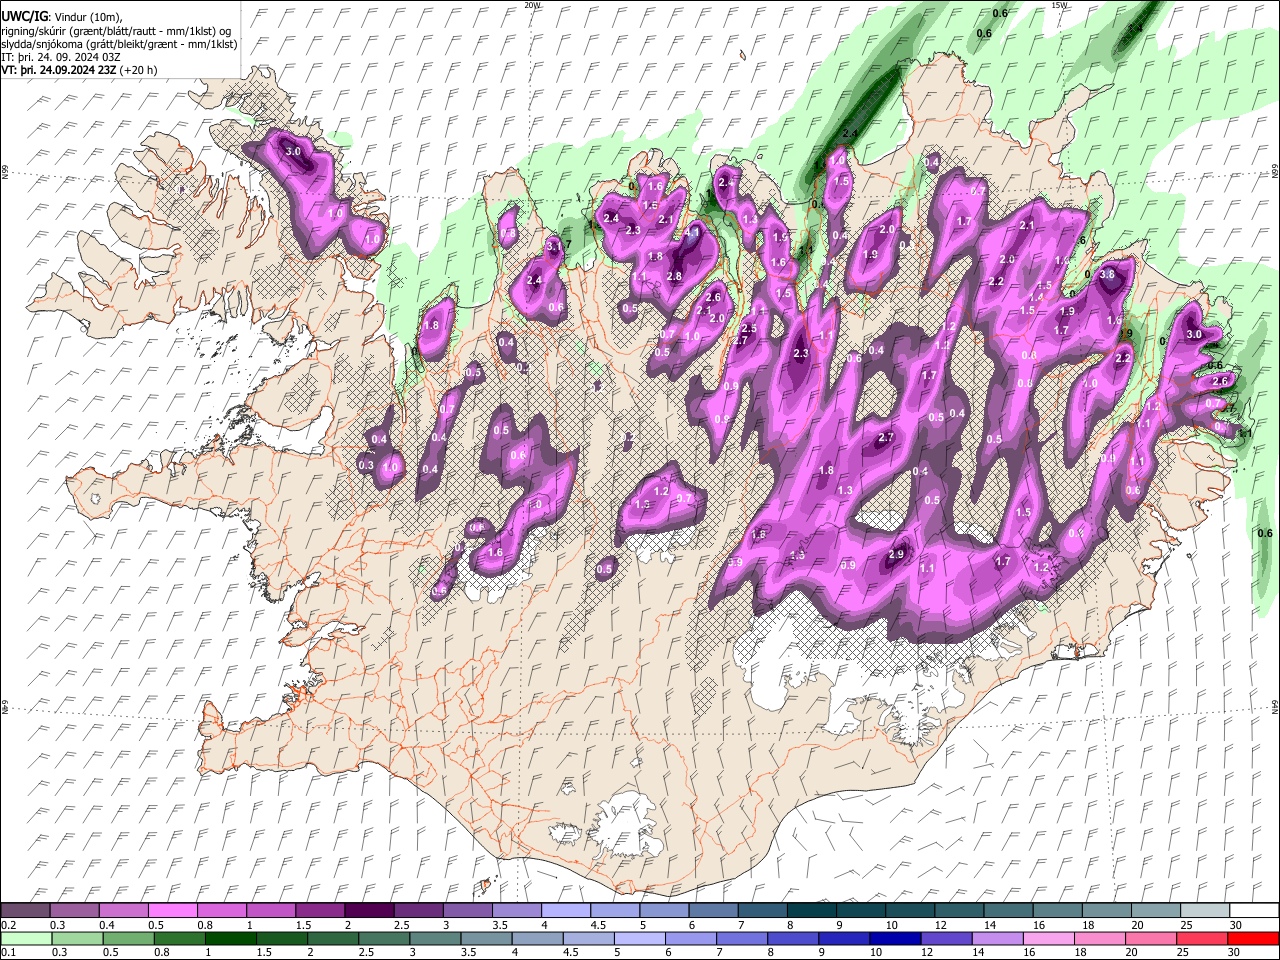Click the 'slydda/snjókoma' legend description line

click(x=119, y=44)
